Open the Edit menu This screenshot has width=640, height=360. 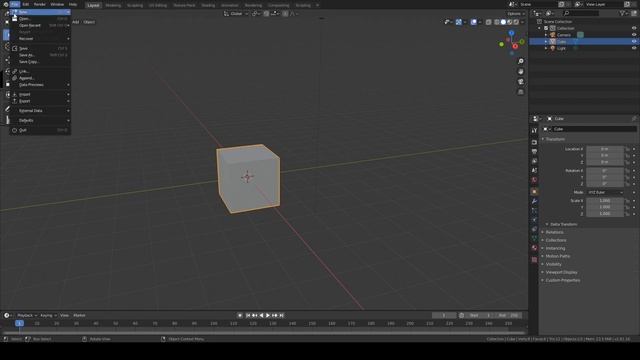coord(26,4)
